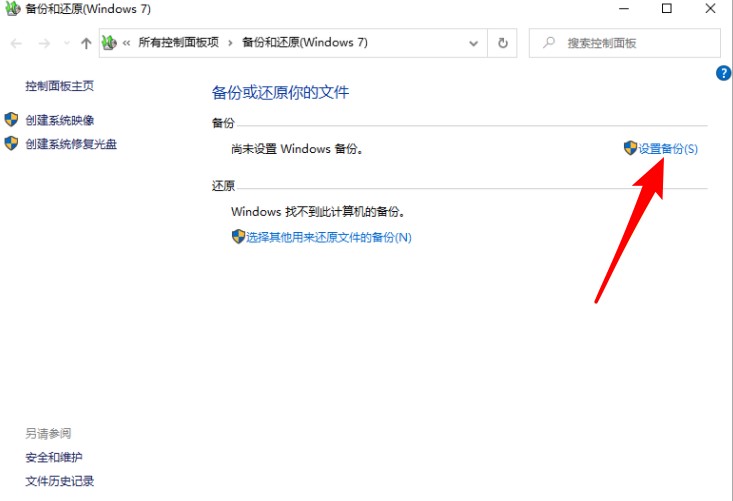The image size is (733, 501).
Task: Open 创建系统映像 link
Action: pyautogui.click(x=59, y=121)
